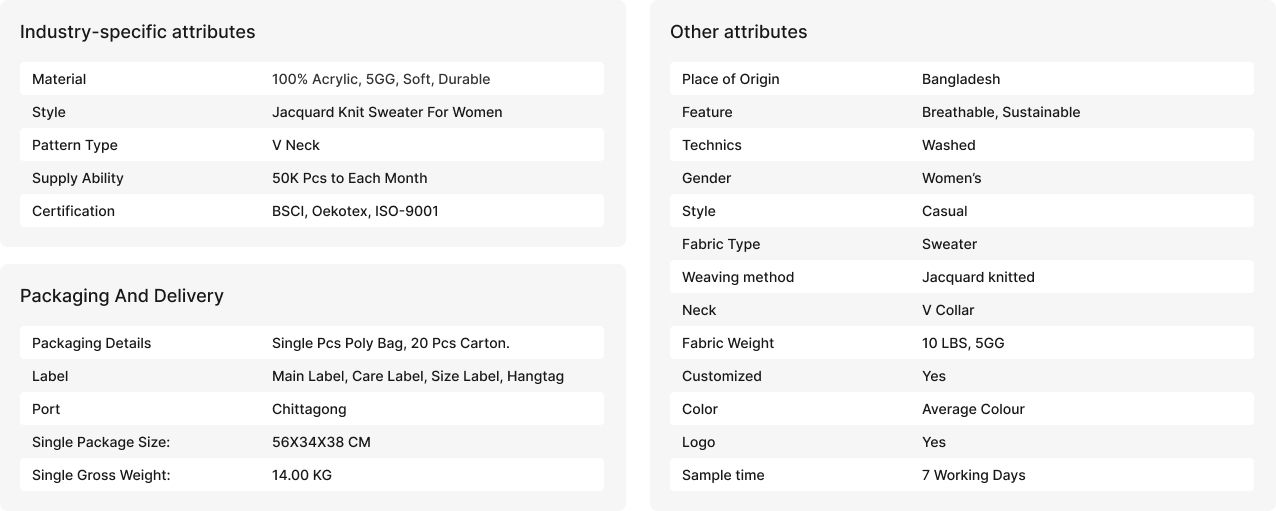Click the BSCI, Oekotex, ISO-9001 certification value
Screen dimensions: 1276x511
[x=355, y=211]
